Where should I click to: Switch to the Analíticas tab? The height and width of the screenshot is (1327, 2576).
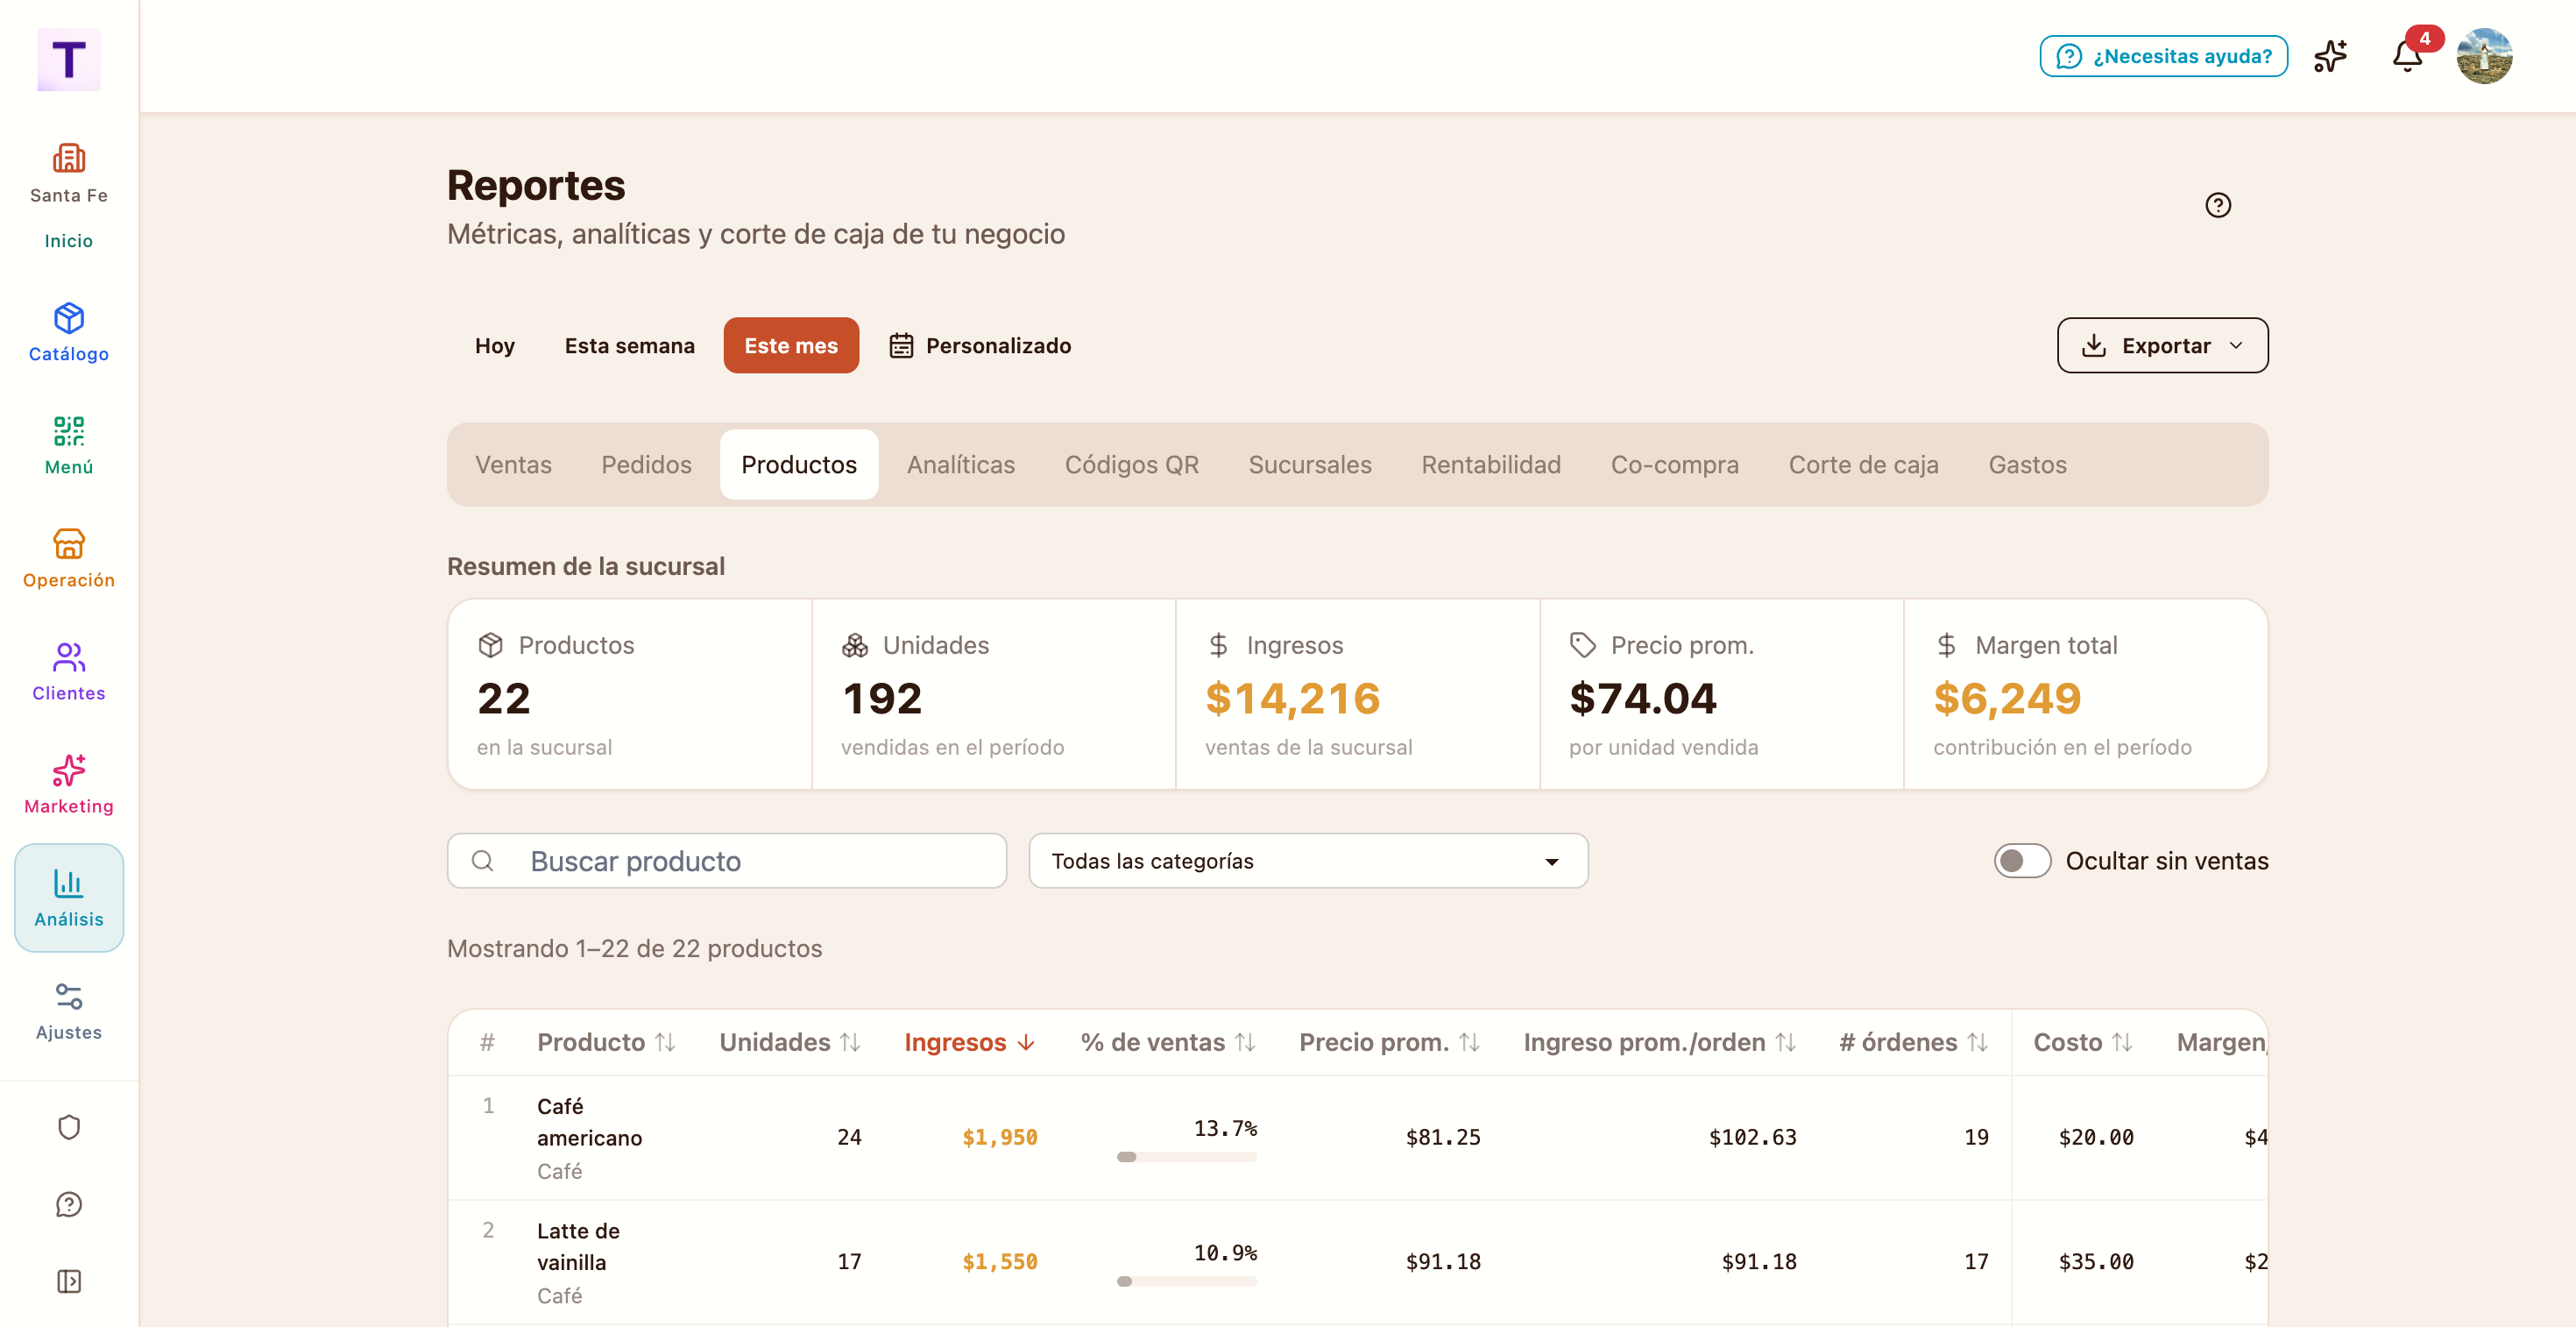(961, 464)
